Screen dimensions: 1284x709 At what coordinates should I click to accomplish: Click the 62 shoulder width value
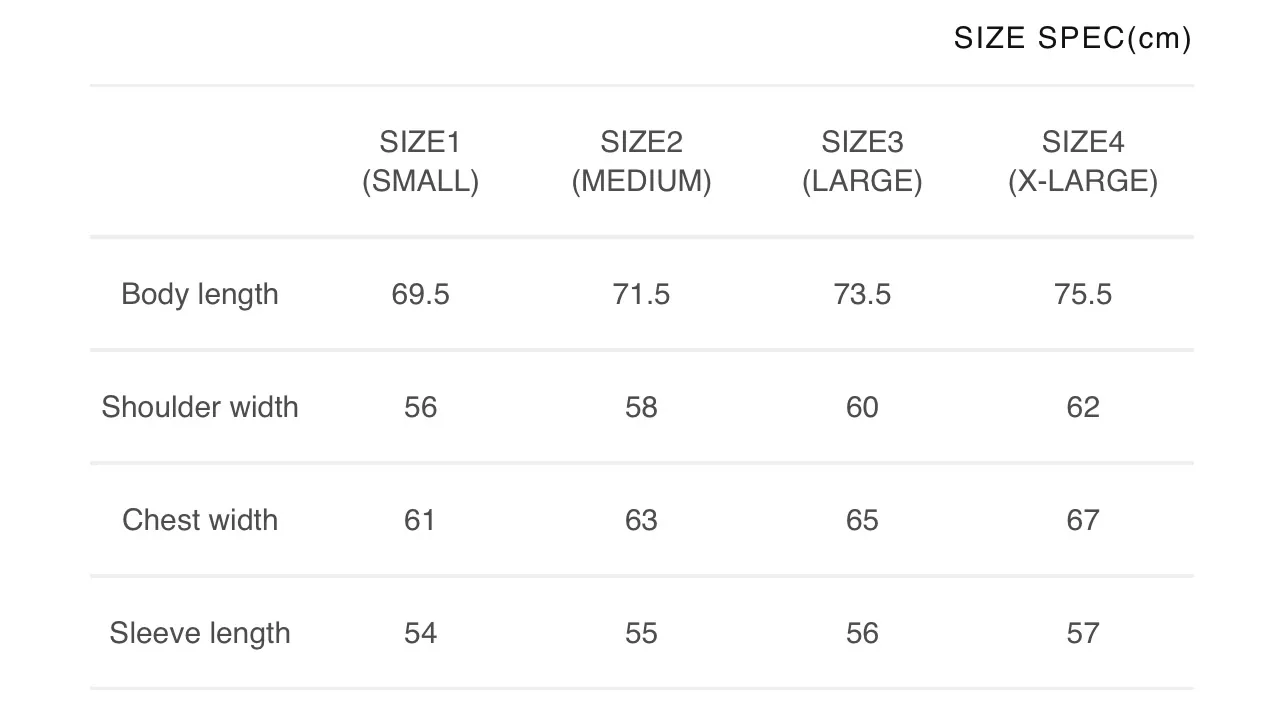tap(1083, 407)
